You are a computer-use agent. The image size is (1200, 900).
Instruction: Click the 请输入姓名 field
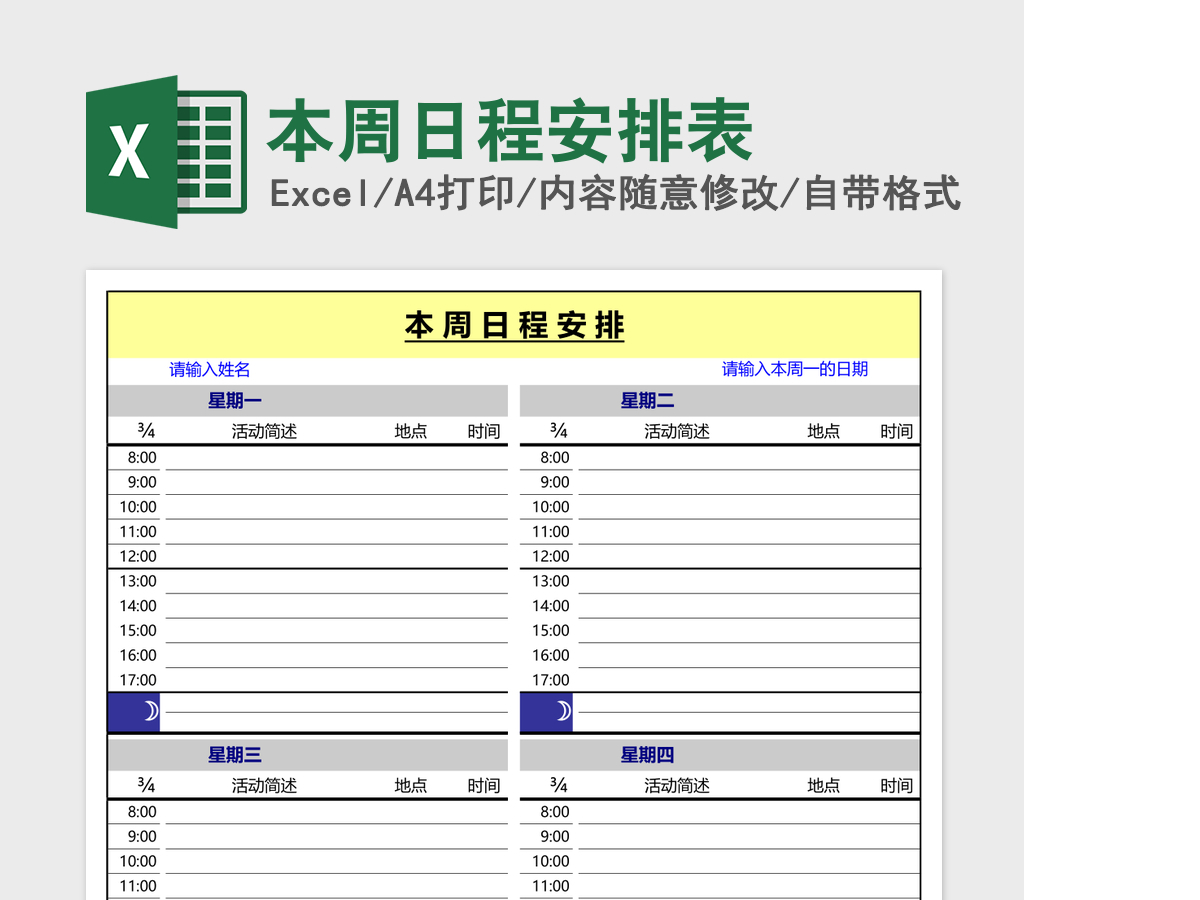210,369
